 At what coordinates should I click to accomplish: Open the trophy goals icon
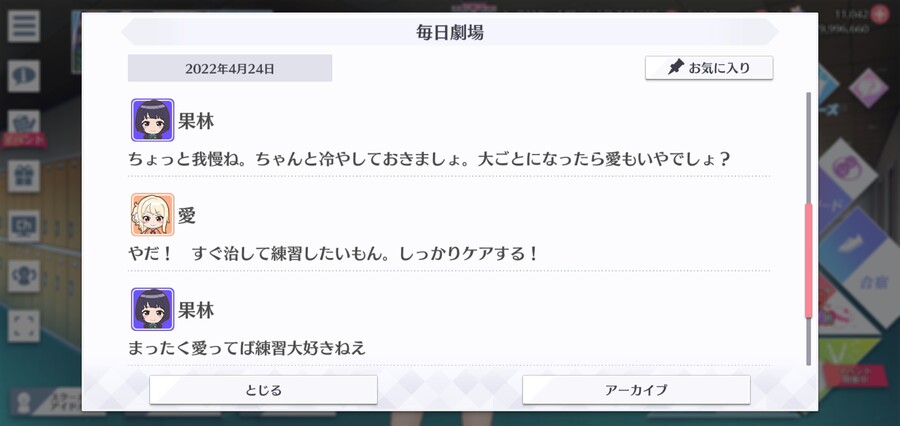pyautogui.click(x=24, y=276)
